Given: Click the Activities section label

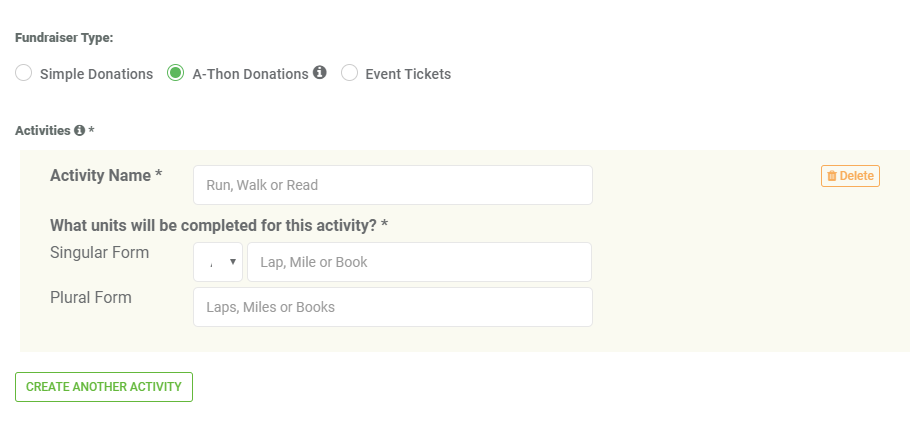Looking at the screenshot, I should [x=43, y=130].
